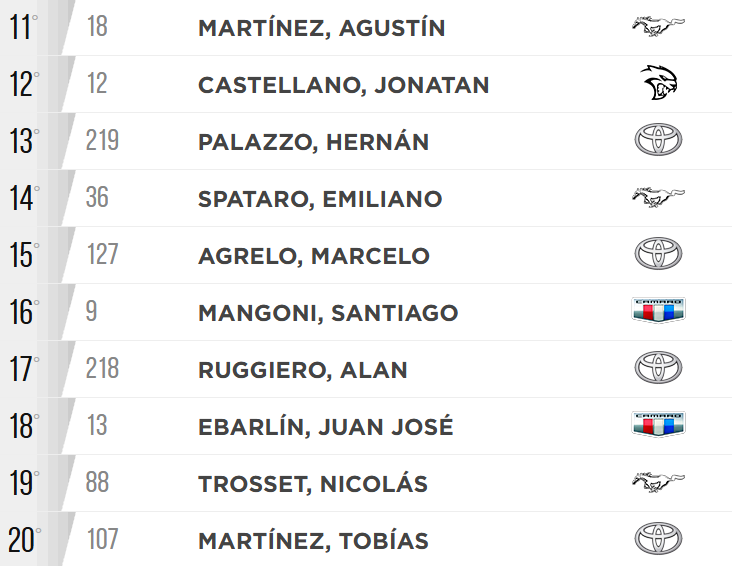732x566 pixels.
Task: Click the name Mangoni, Santiago
Action: (327, 313)
